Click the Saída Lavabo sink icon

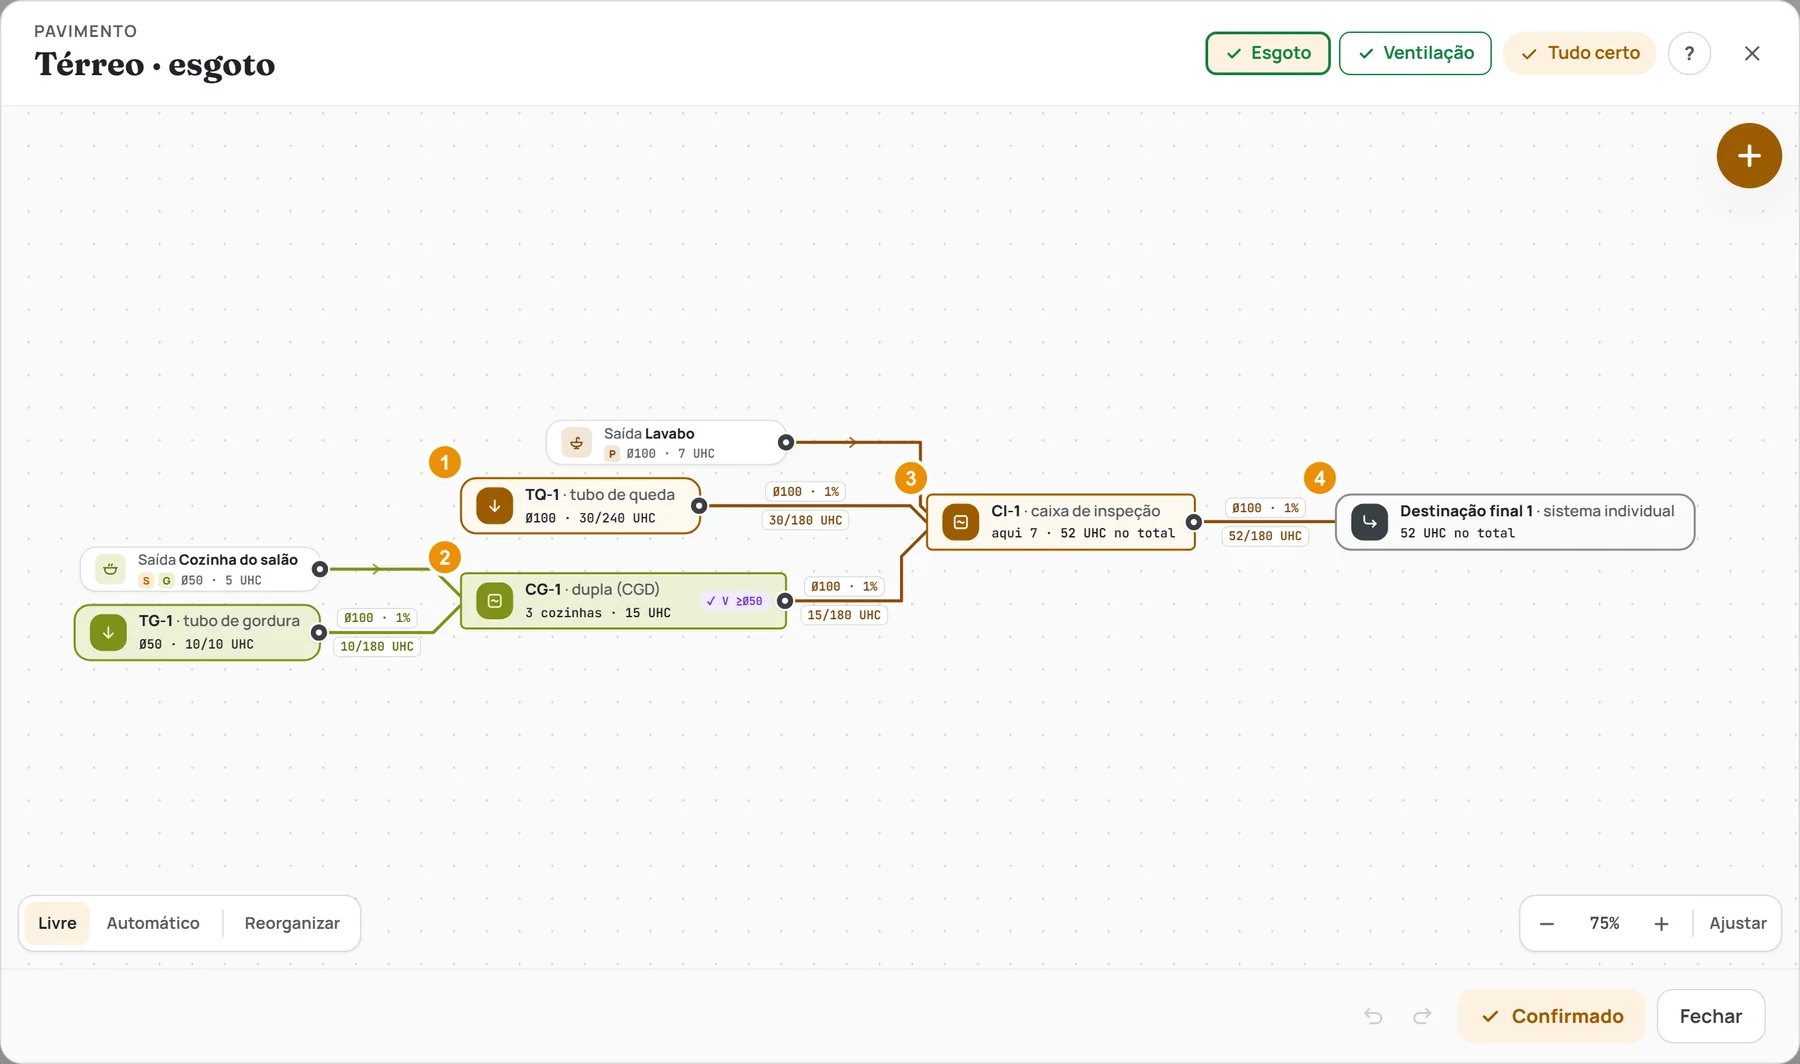tap(576, 442)
